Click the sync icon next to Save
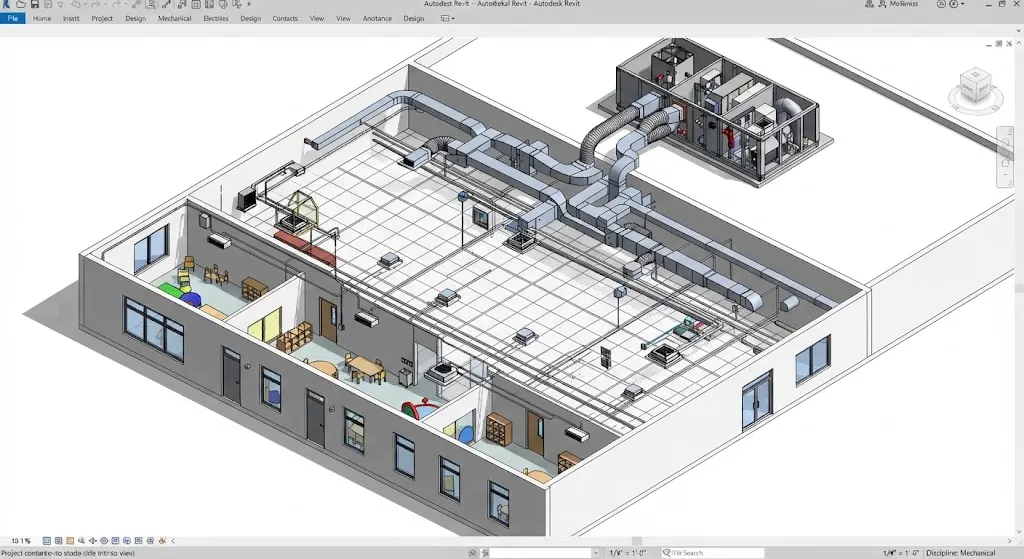 click(48, 4)
